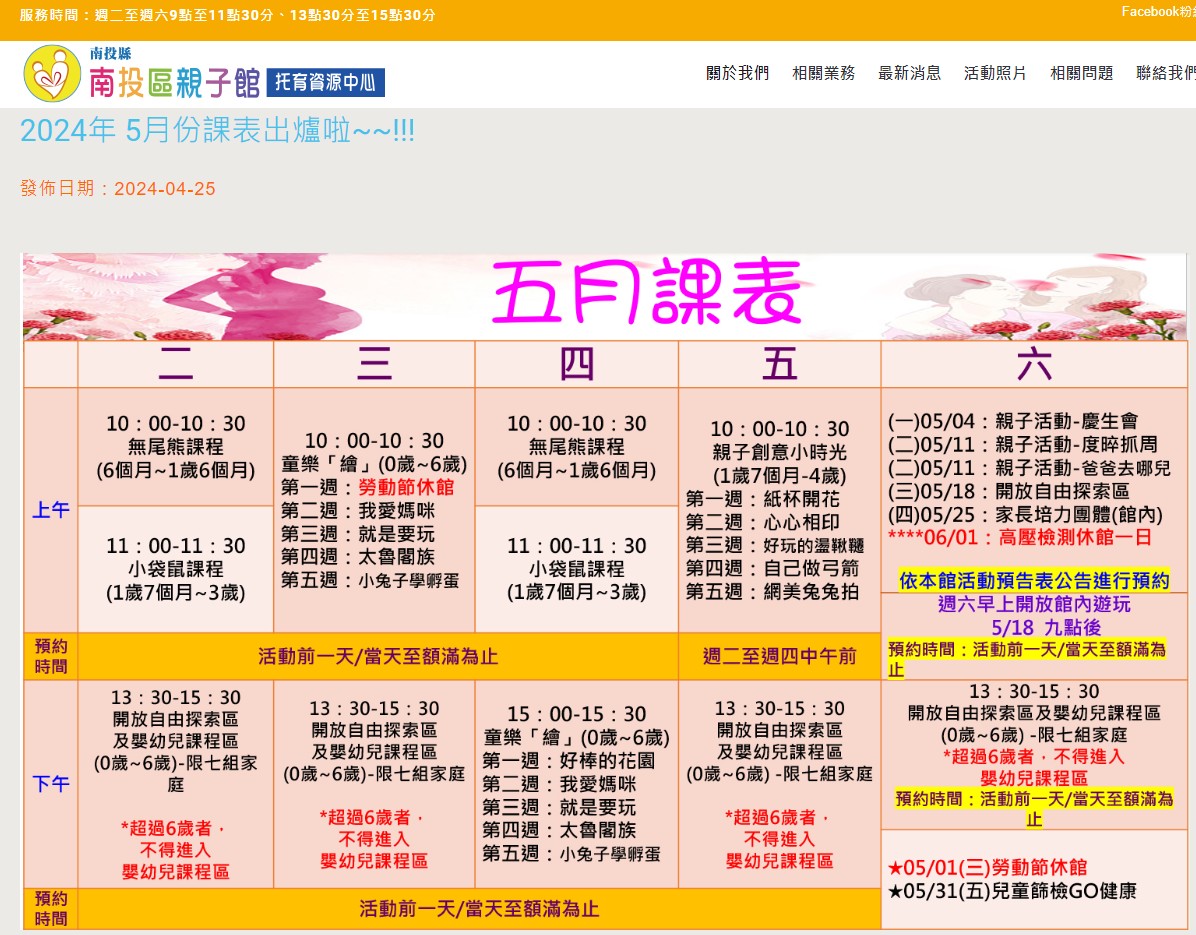The image size is (1196, 935).
Task: Click the 六 column header in the schedule
Action: 1033,365
